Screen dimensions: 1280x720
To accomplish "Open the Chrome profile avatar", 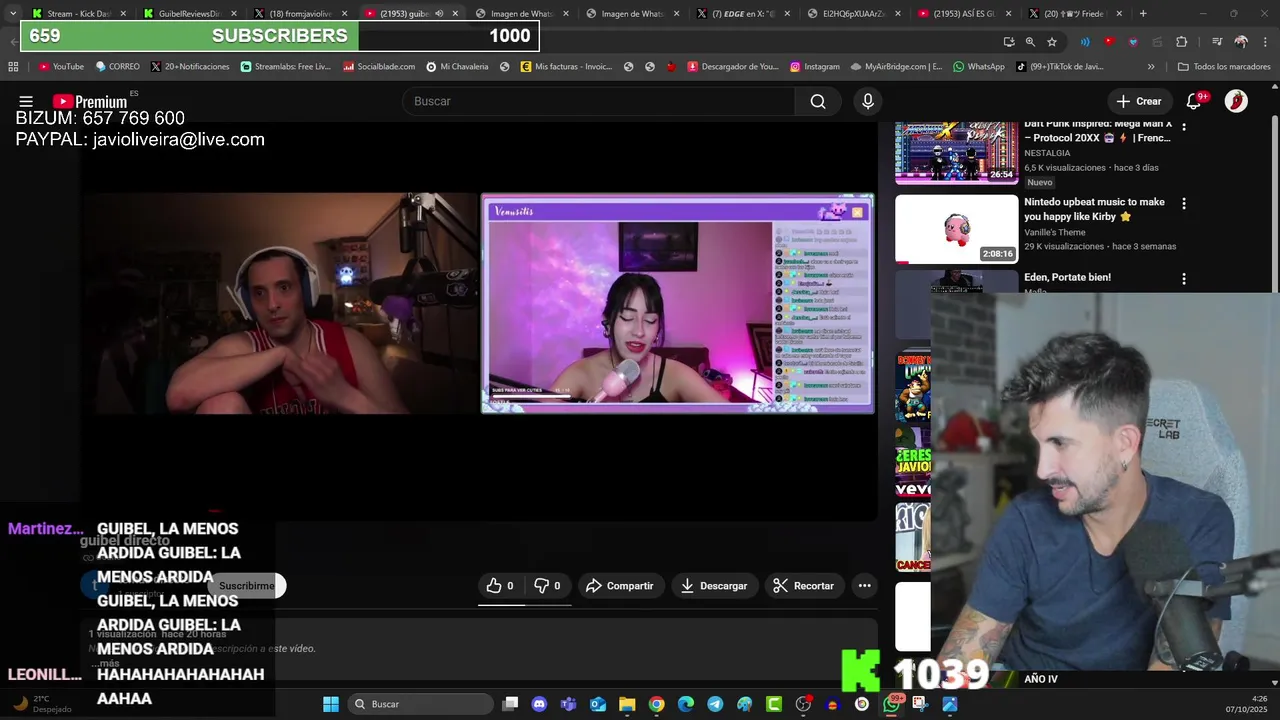I will (1241, 42).
